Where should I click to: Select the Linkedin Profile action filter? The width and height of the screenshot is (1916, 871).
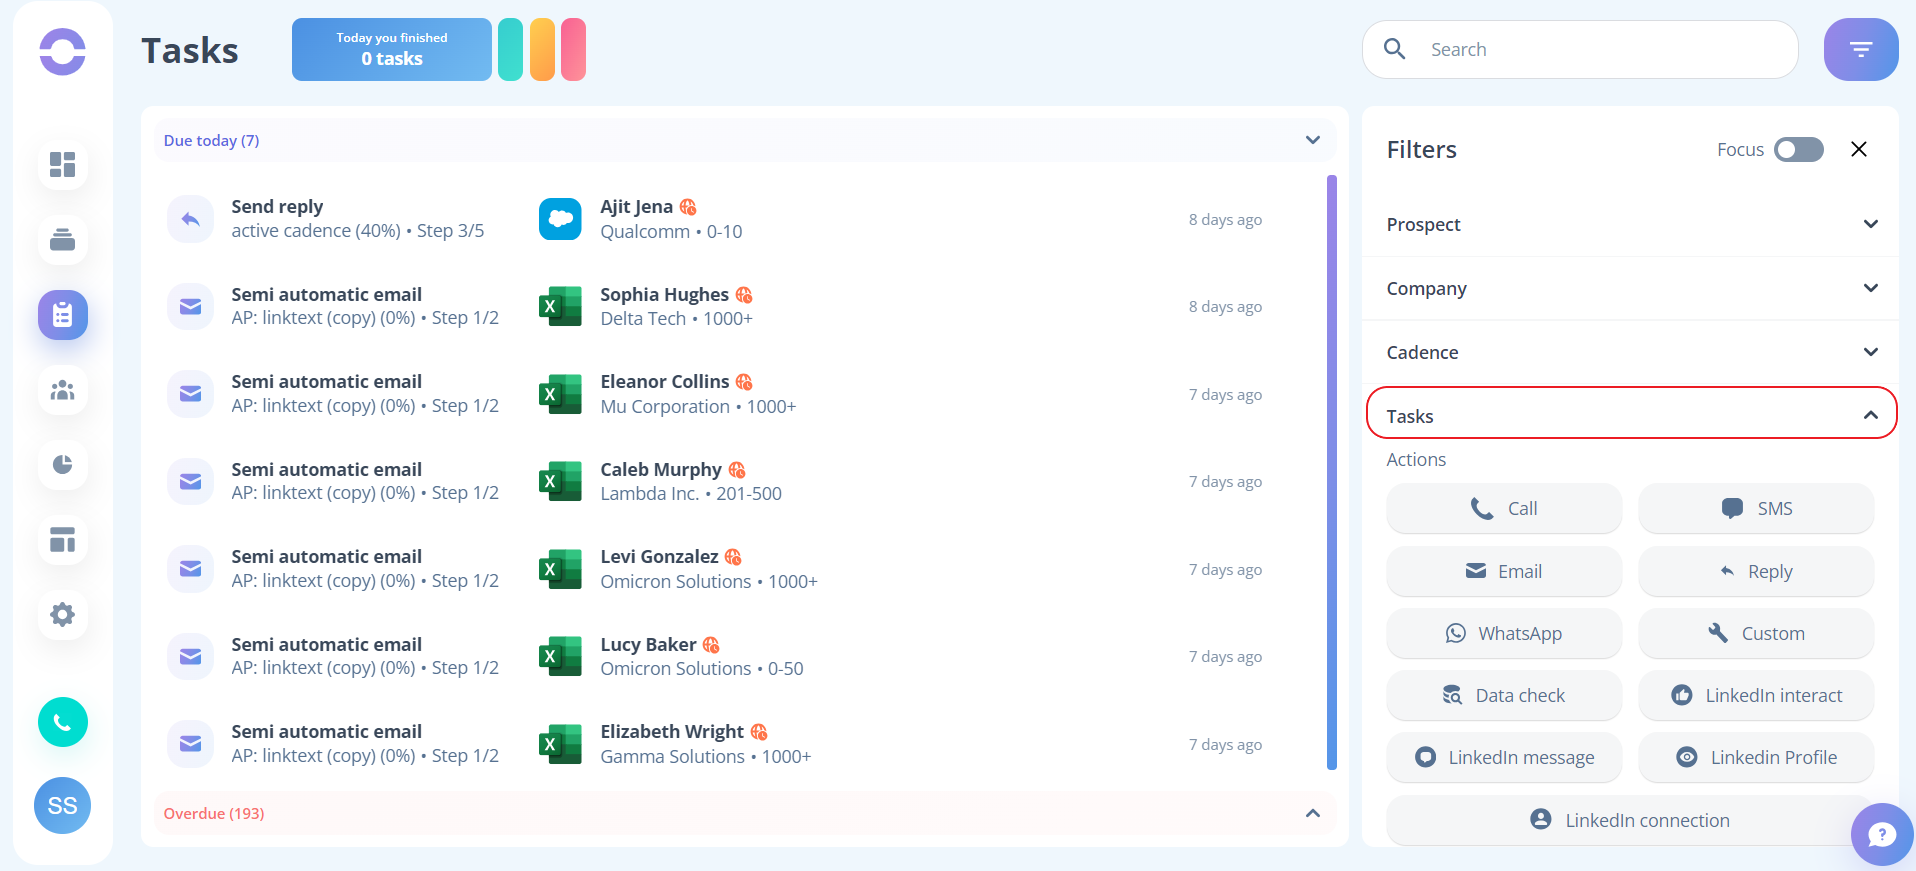1756,757
